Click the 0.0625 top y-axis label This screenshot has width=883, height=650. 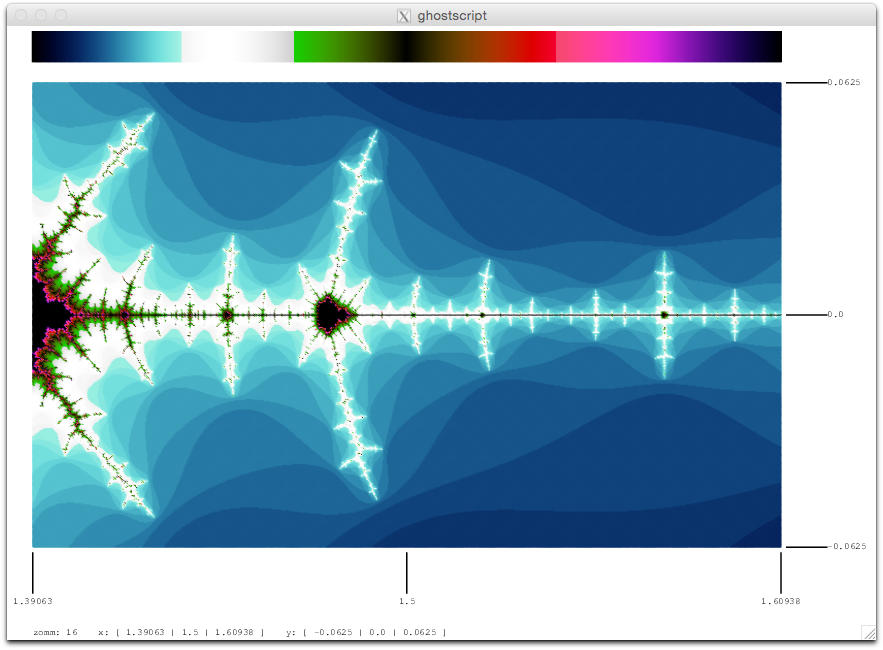(x=844, y=82)
